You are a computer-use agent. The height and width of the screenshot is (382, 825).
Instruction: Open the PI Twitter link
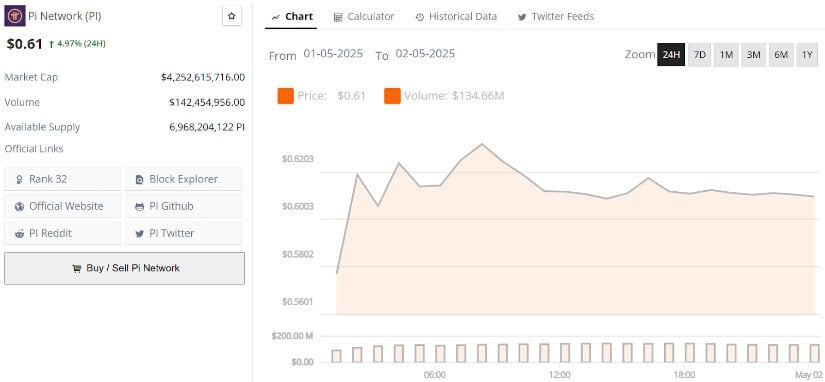(x=184, y=234)
